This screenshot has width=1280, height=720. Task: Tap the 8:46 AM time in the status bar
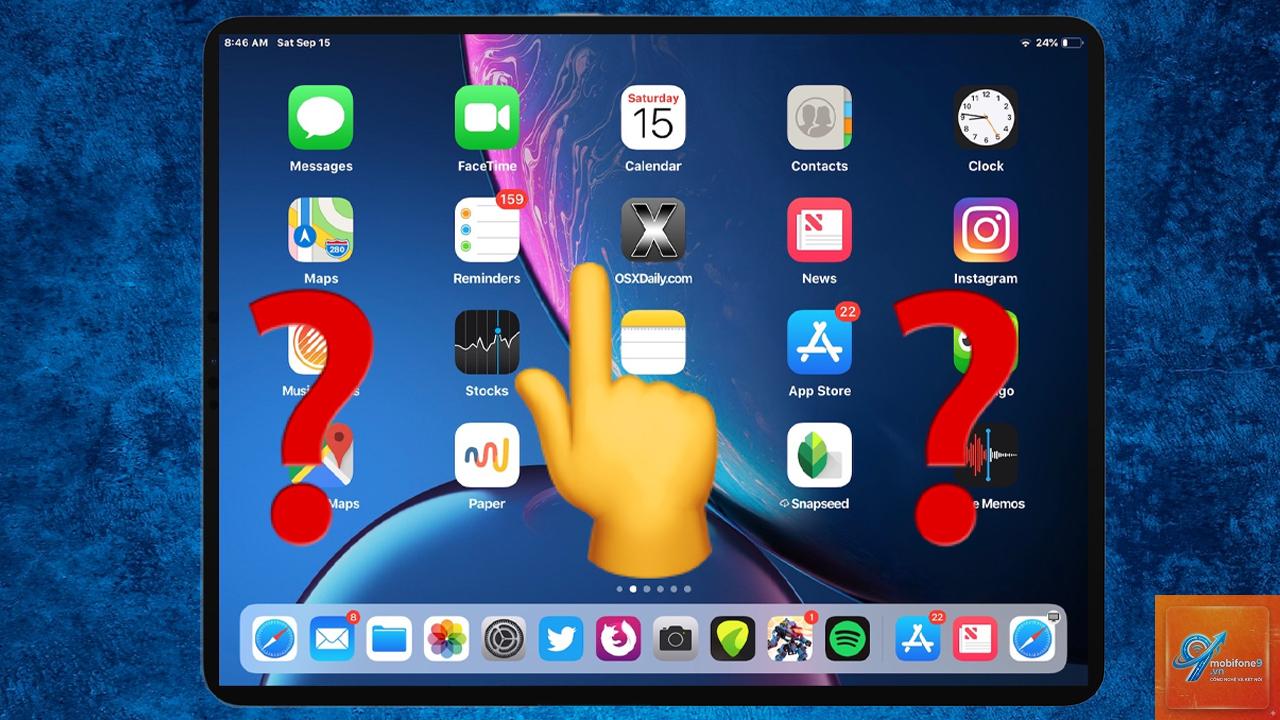tap(246, 43)
